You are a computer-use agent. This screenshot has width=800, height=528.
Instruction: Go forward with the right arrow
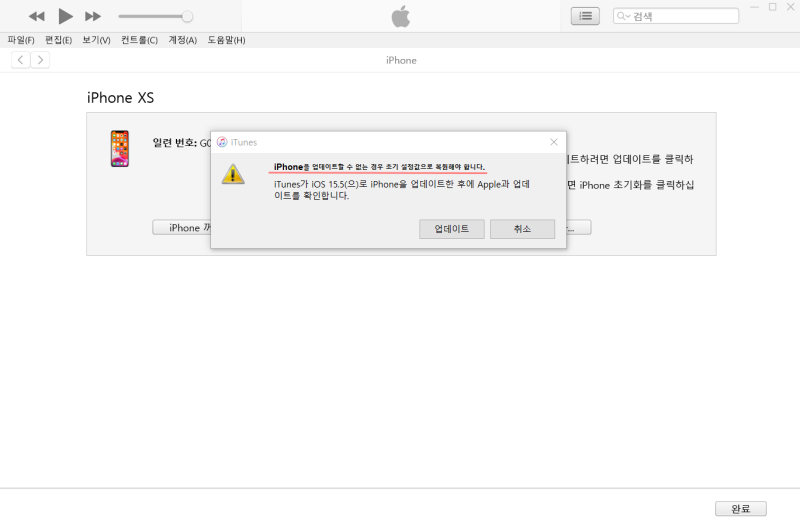tap(40, 60)
